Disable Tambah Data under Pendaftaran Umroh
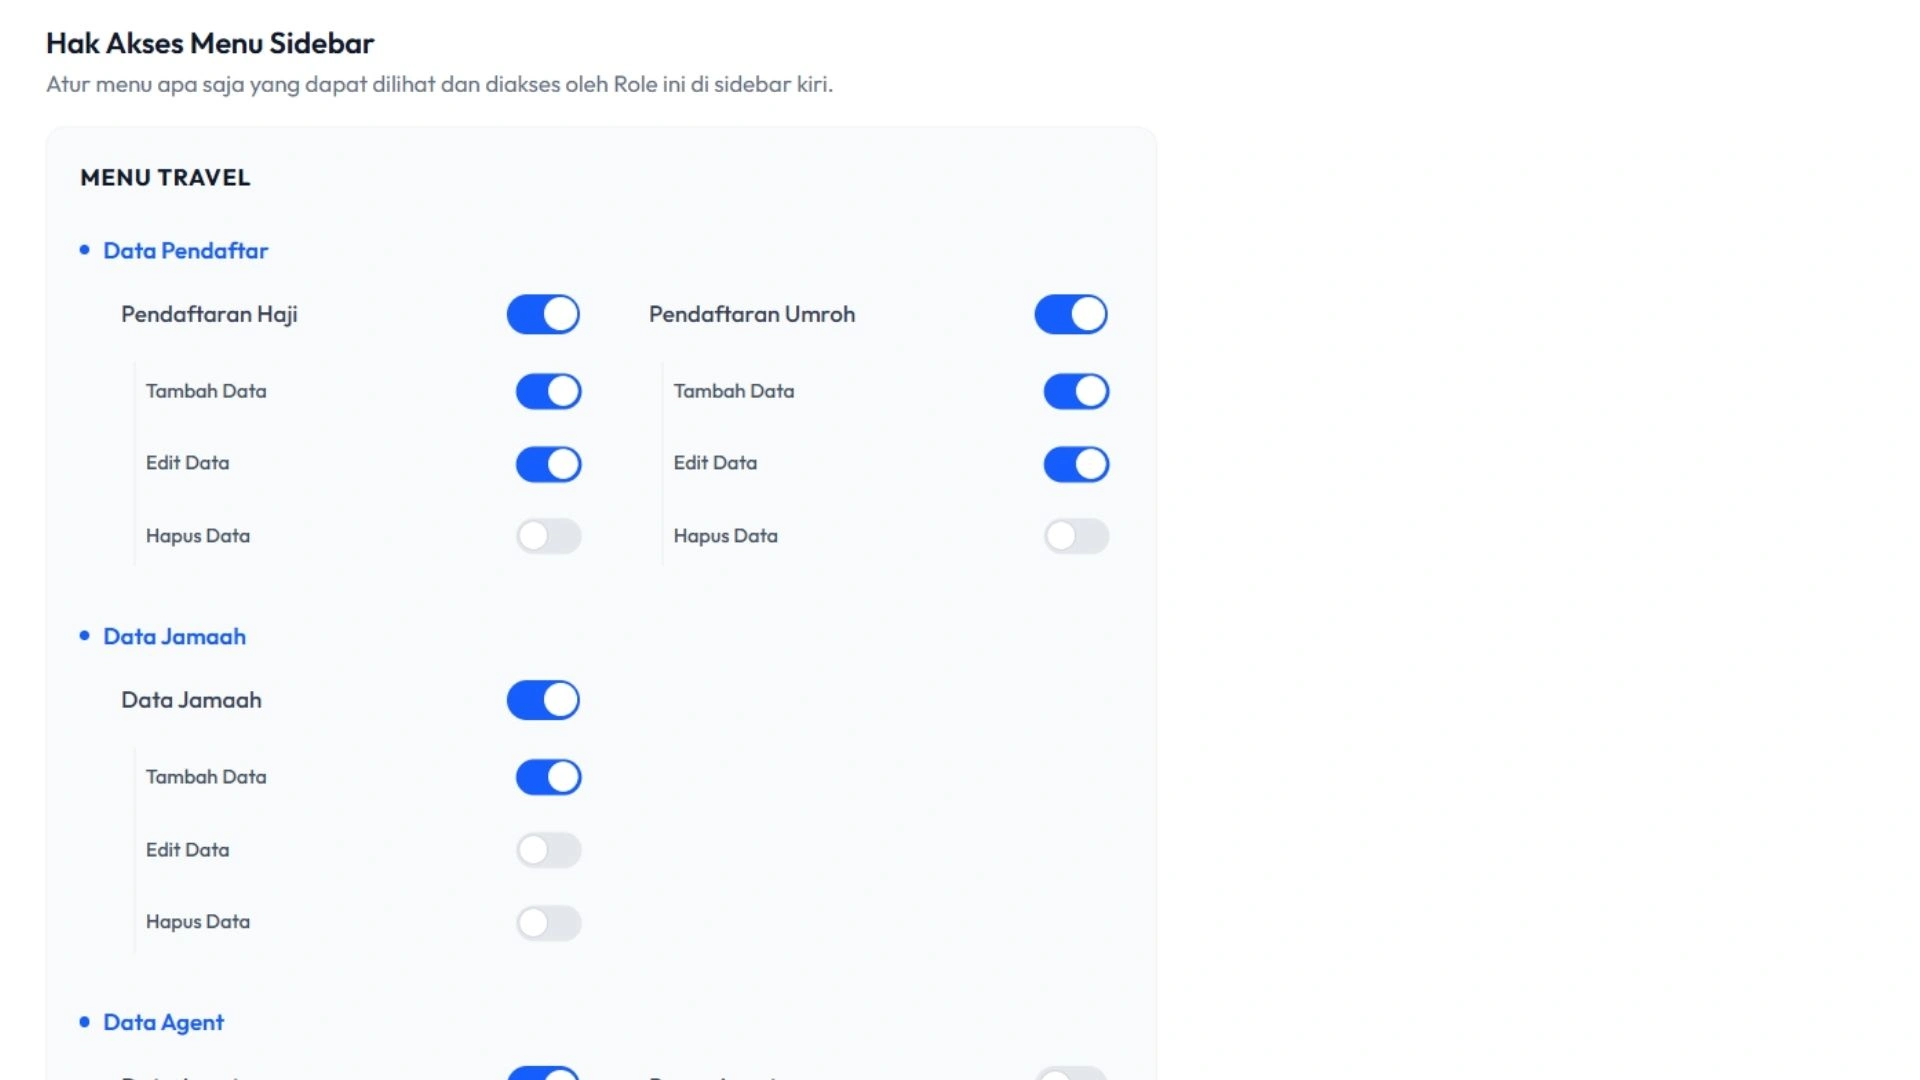Viewport: 1920px width, 1080px height. [1076, 391]
